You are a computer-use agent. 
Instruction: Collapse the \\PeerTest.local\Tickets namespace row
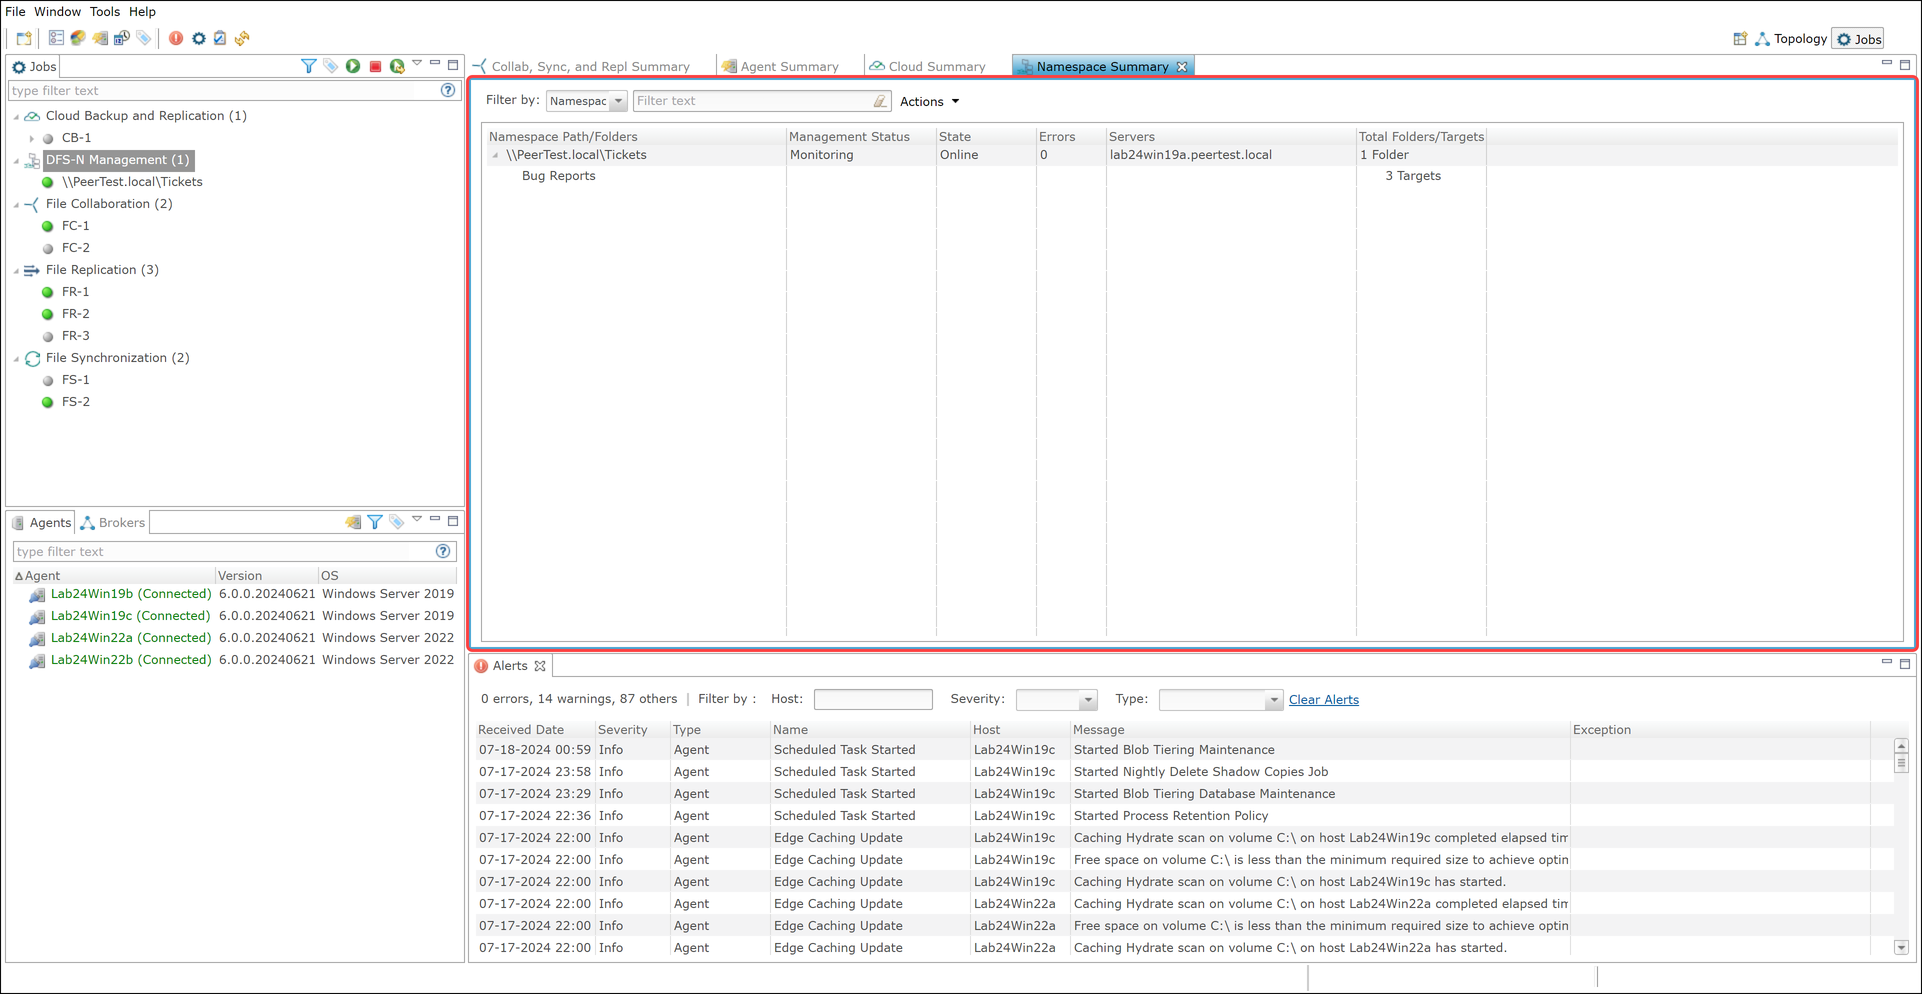click(x=495, y=155)
